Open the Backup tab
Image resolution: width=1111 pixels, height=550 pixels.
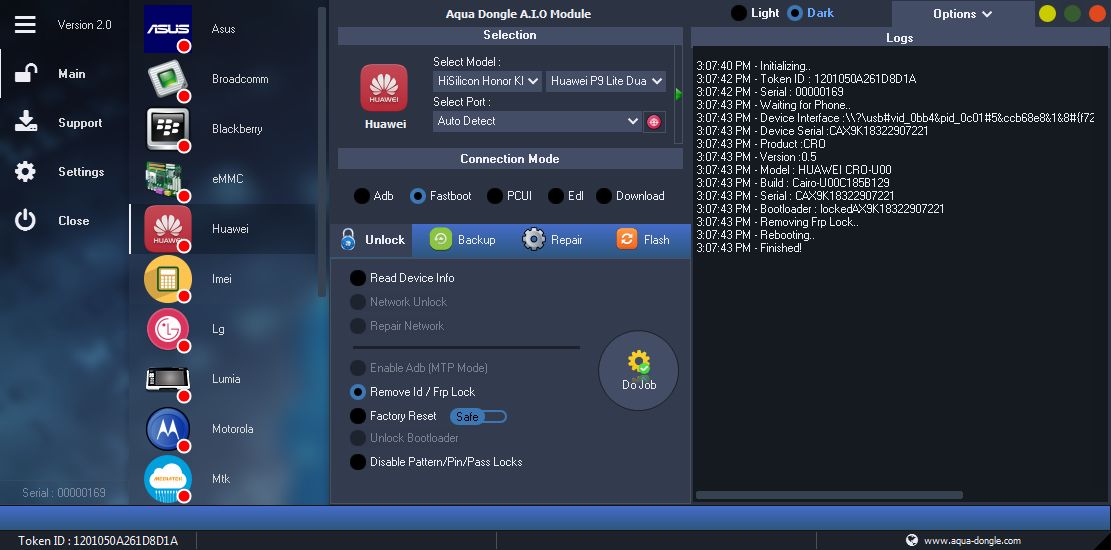463,240
